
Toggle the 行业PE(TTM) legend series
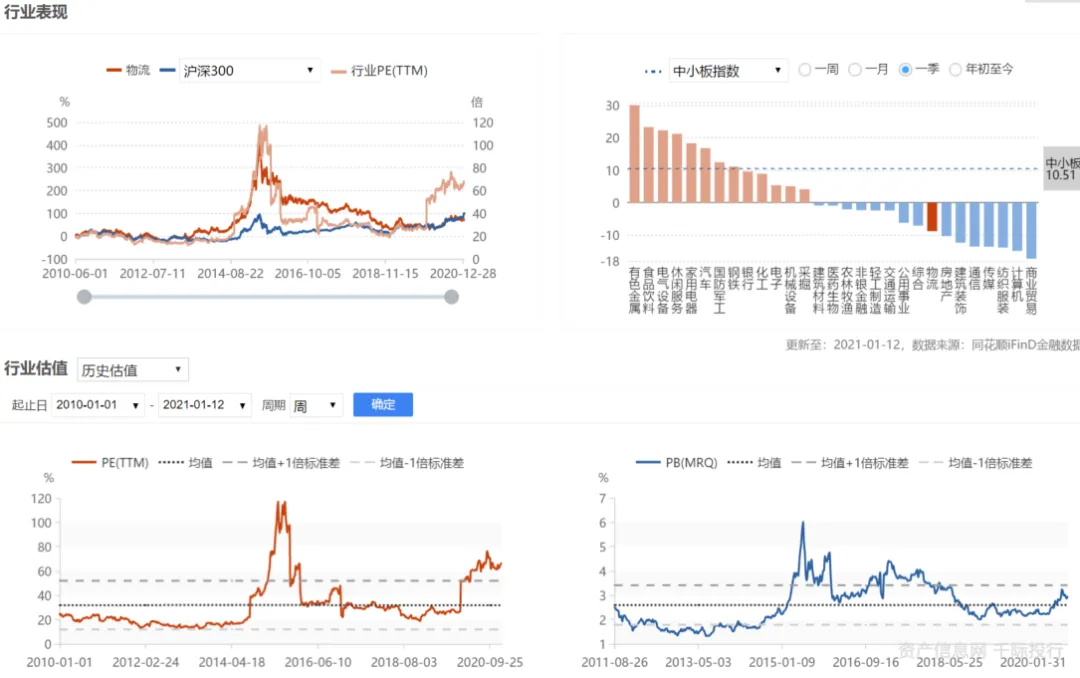(x=379, y=71)
